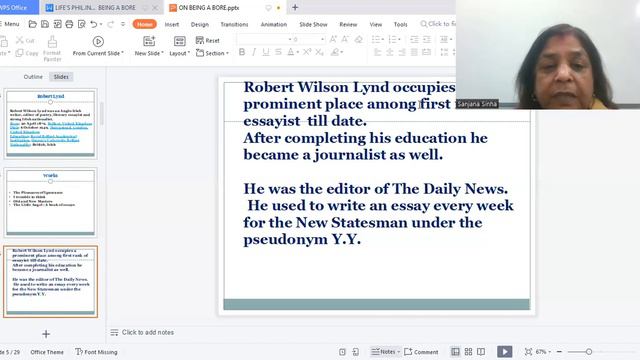640x360 pixels.
Task: Toggle Strikethrough formatting
Action: pos(278,52)
